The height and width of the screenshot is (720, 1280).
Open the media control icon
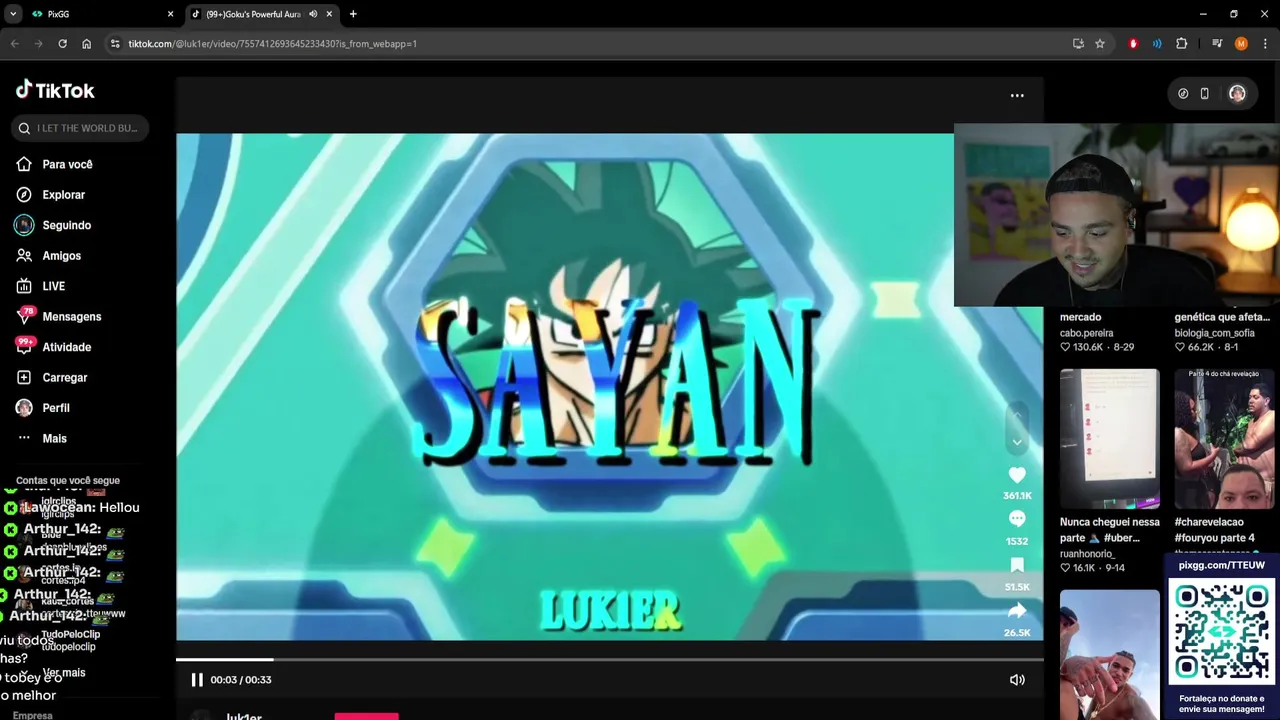1217,44
